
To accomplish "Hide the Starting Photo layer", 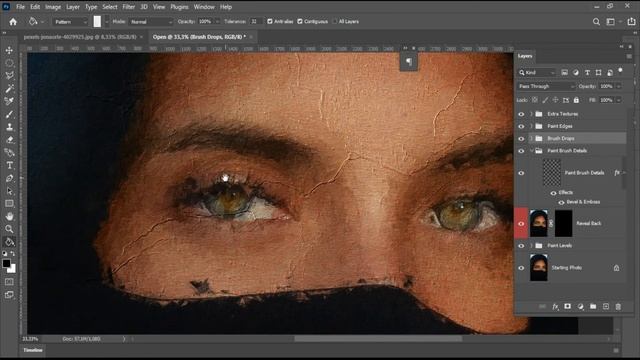I will pos(521,268).
